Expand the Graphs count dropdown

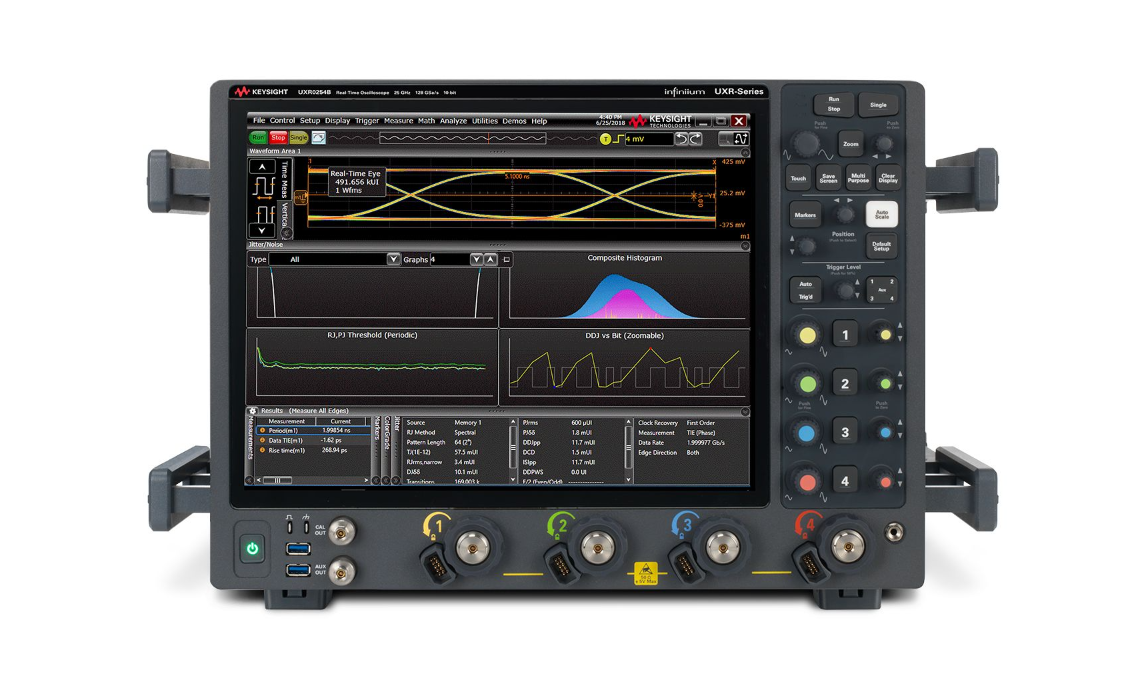click(x=476, y=260)
